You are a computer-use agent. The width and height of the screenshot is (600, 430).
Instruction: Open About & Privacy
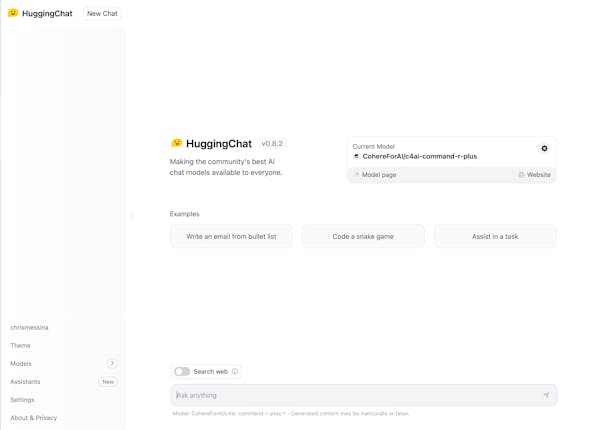click(x=34, y=418)
